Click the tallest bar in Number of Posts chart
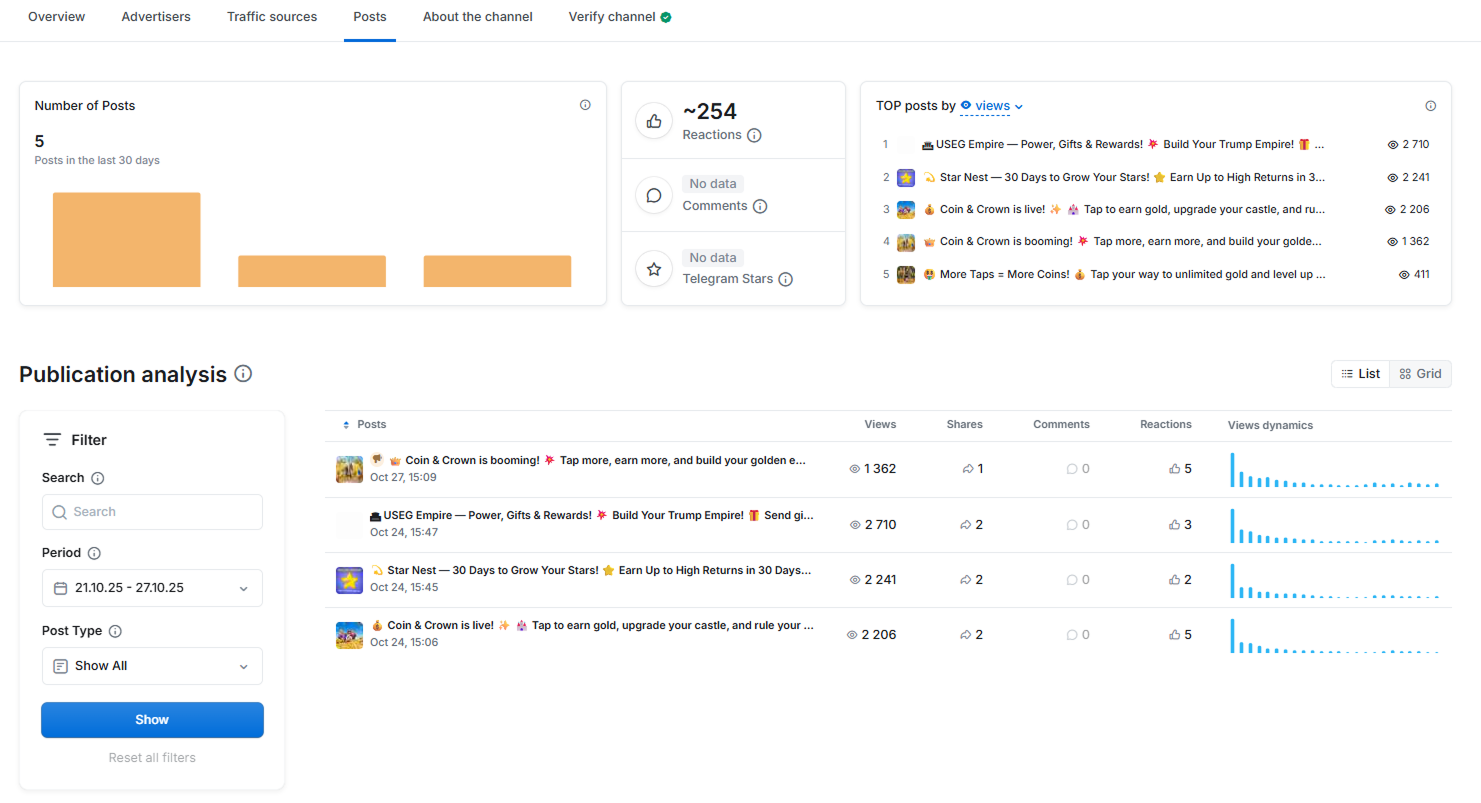 127,240
